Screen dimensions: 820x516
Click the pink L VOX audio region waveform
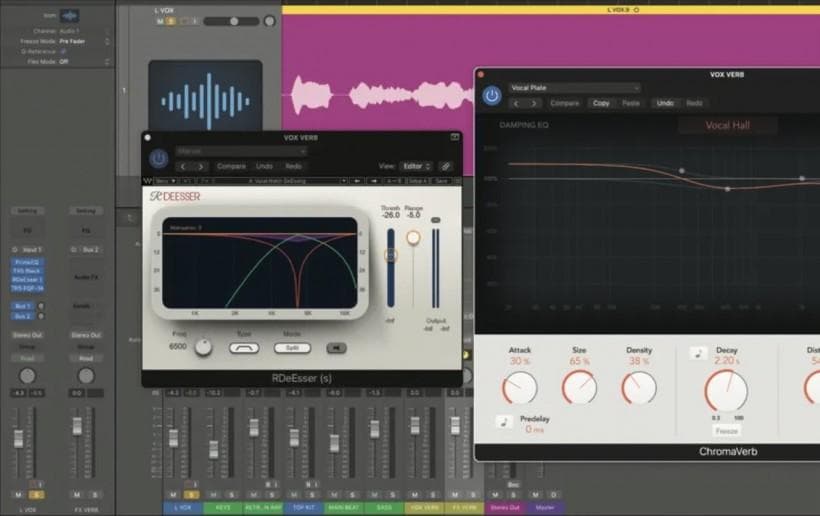(382, 95)
